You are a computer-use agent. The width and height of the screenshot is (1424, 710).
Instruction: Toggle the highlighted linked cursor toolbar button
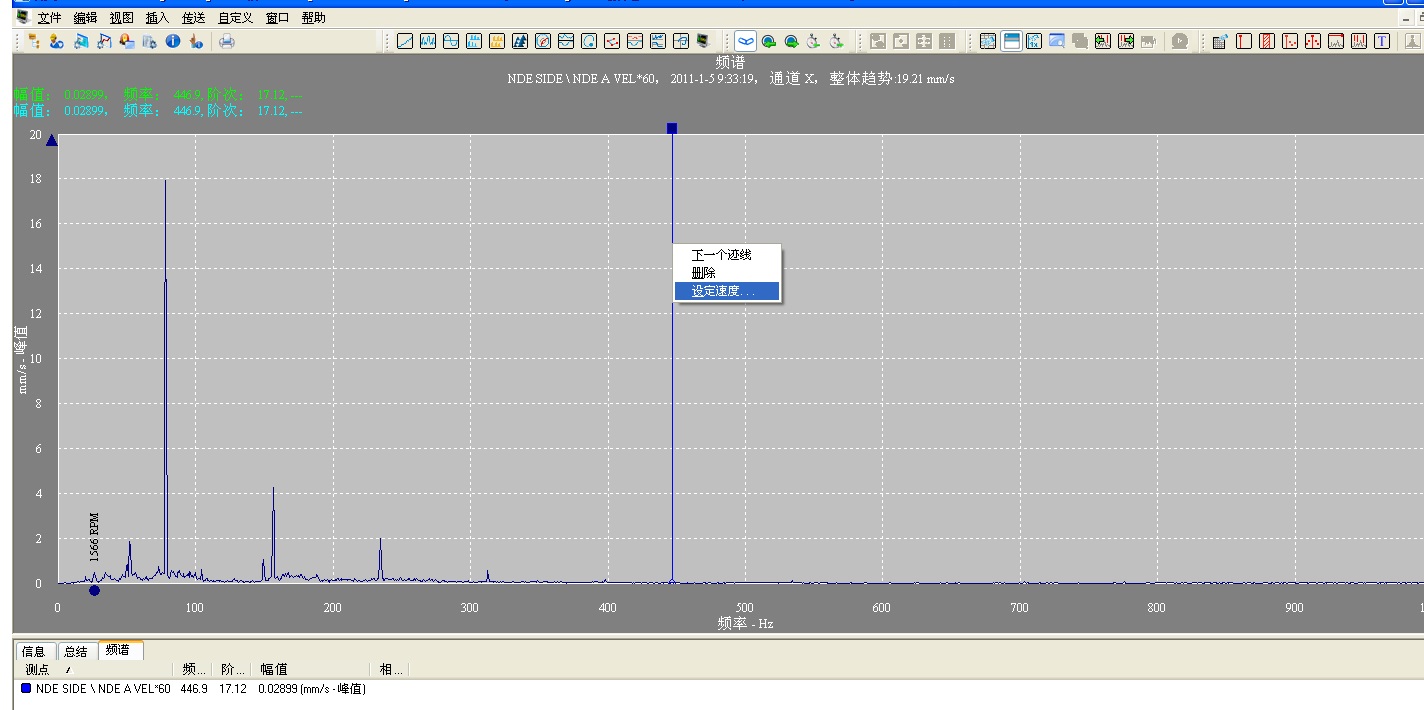tap(745, 41)
